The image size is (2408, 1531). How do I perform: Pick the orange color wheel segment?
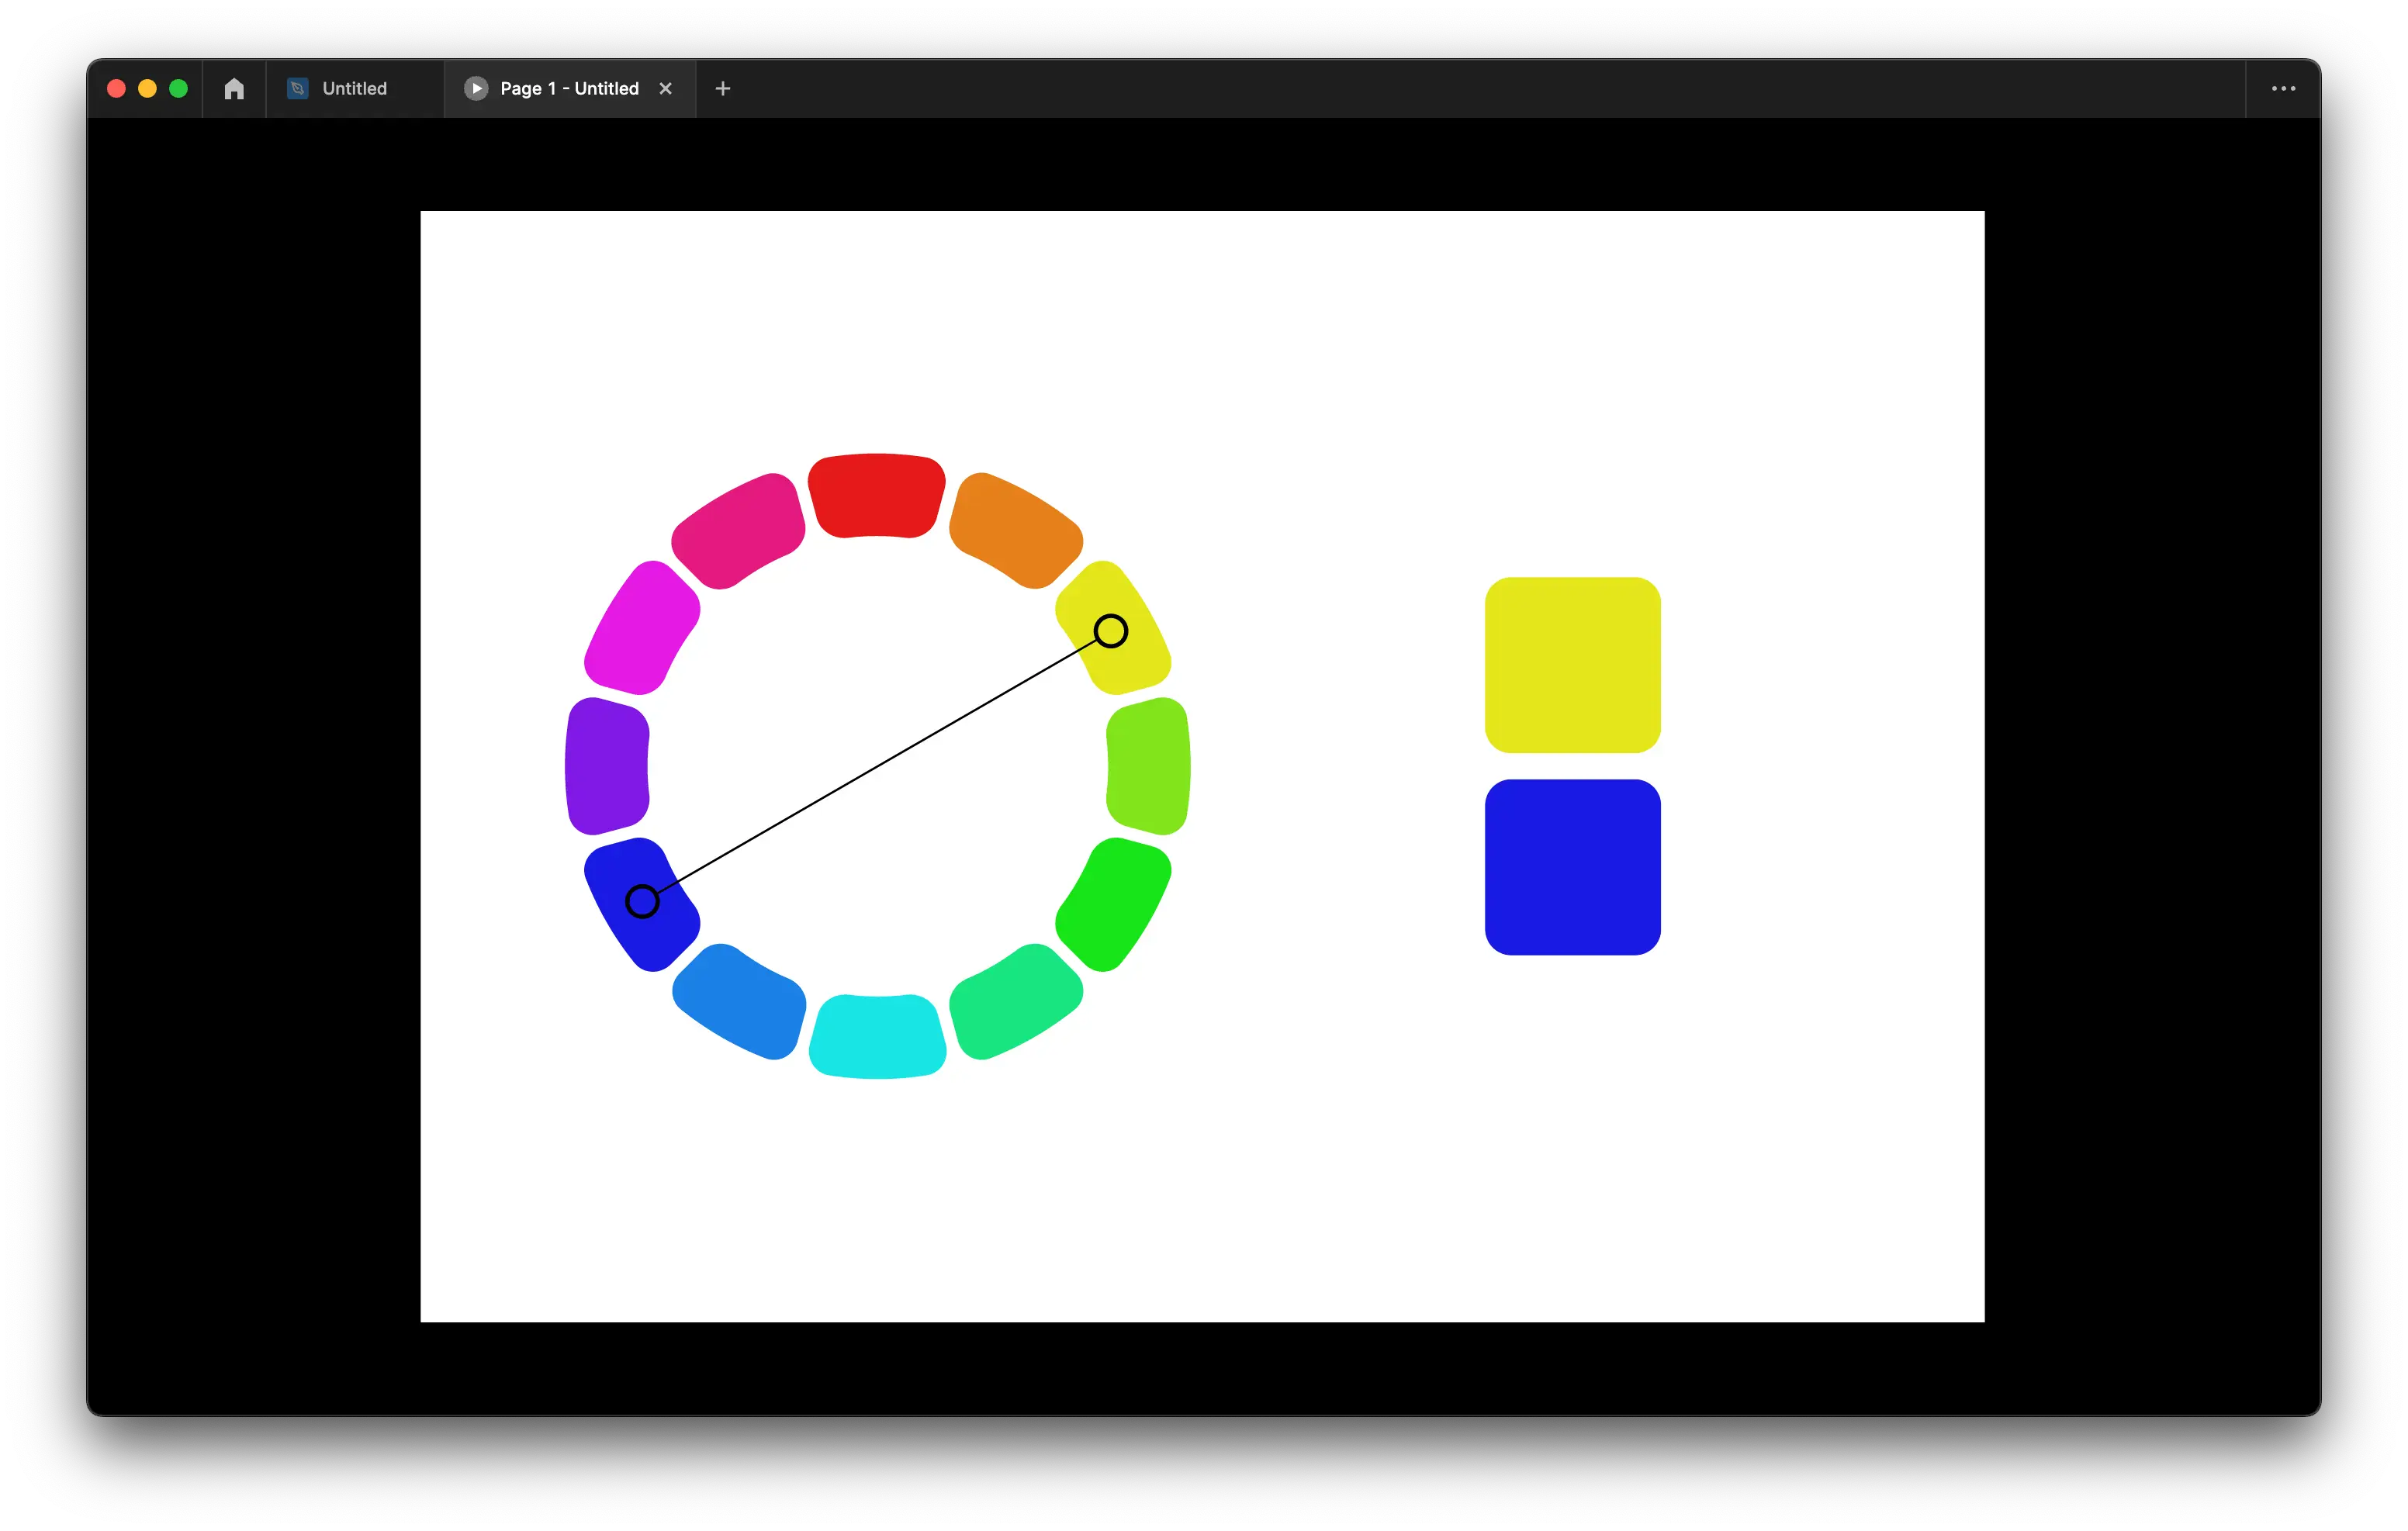tap(1015, 530)
